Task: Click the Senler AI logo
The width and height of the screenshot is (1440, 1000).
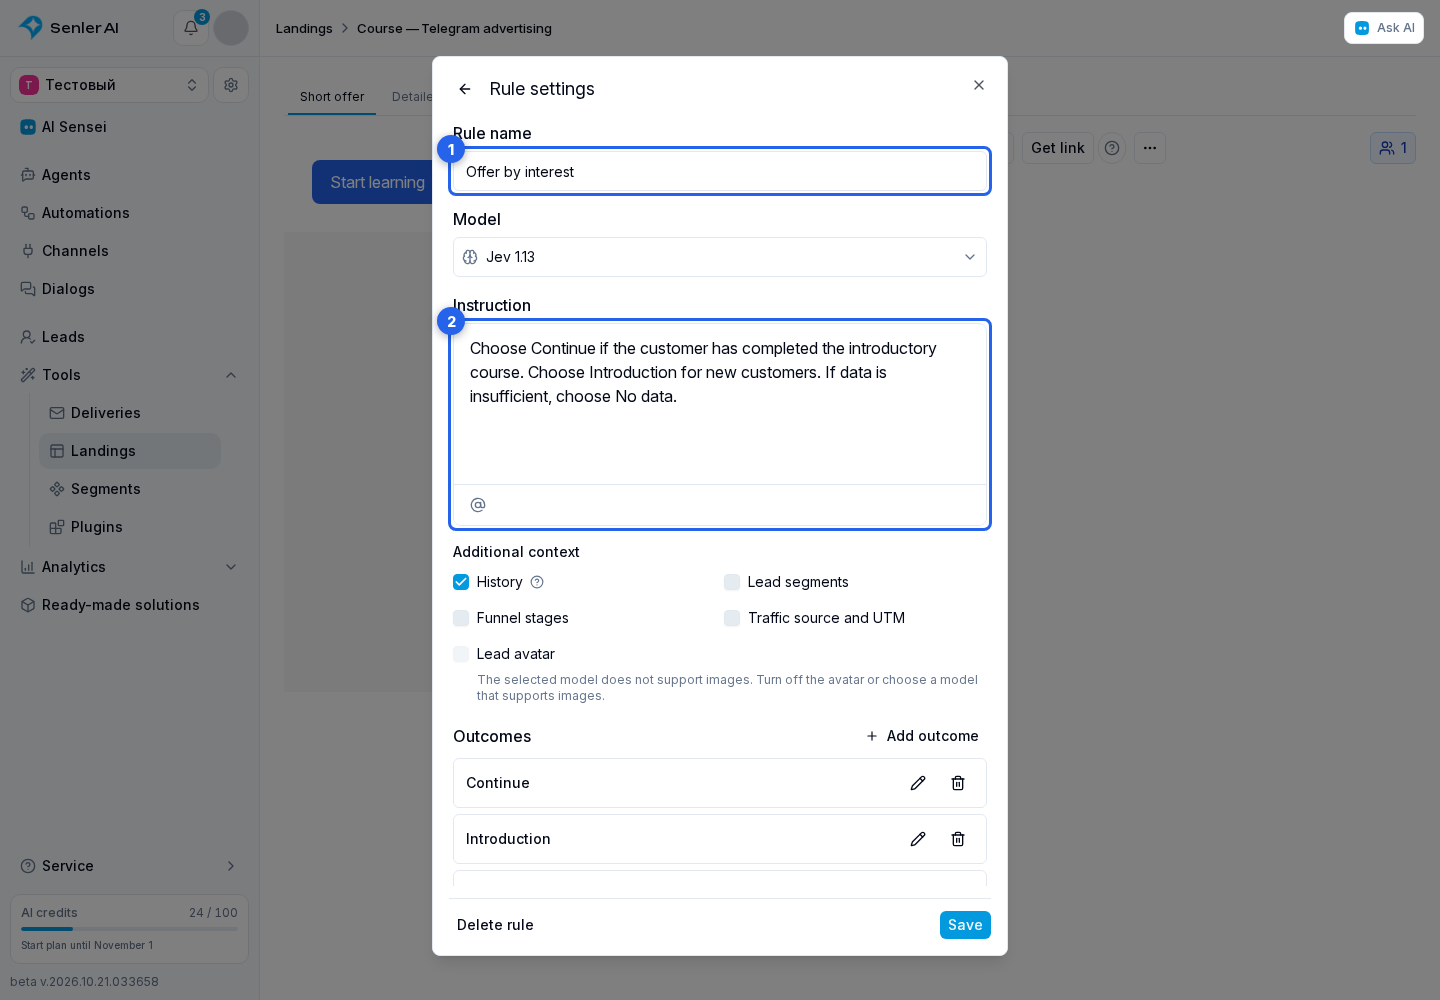Action: coord(69,28)
